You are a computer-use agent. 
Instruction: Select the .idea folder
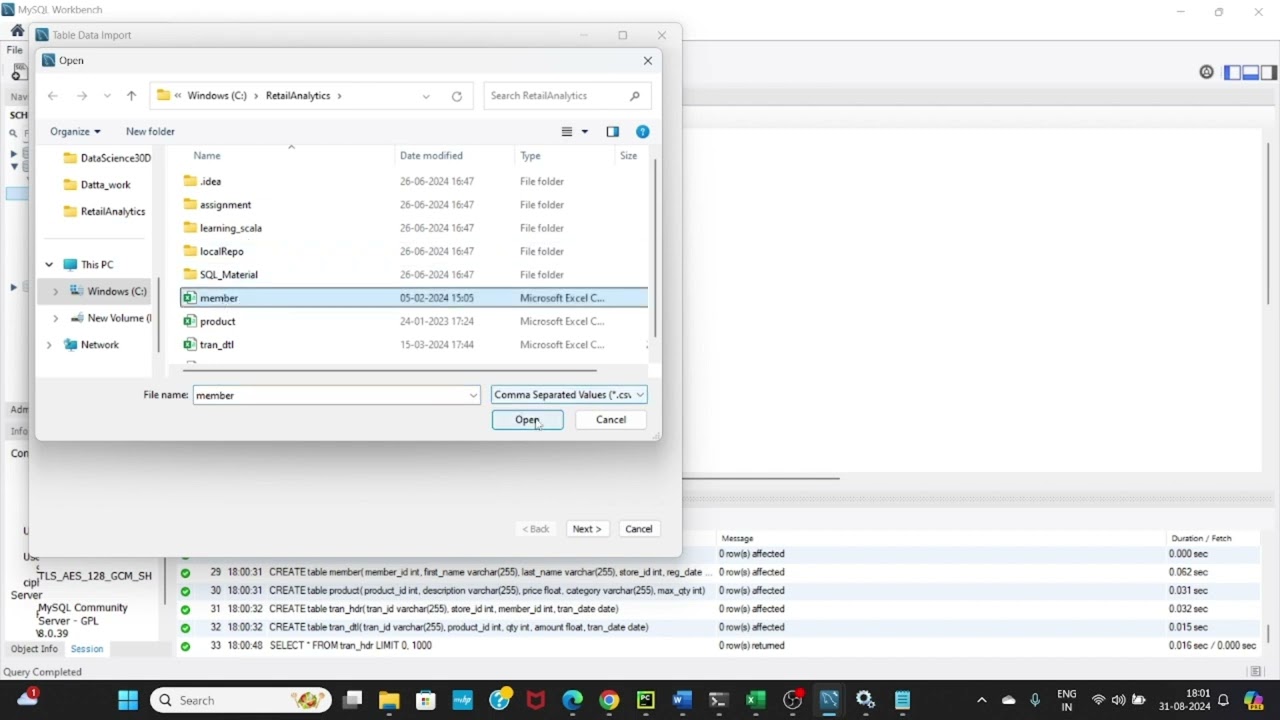pos(414,181)
